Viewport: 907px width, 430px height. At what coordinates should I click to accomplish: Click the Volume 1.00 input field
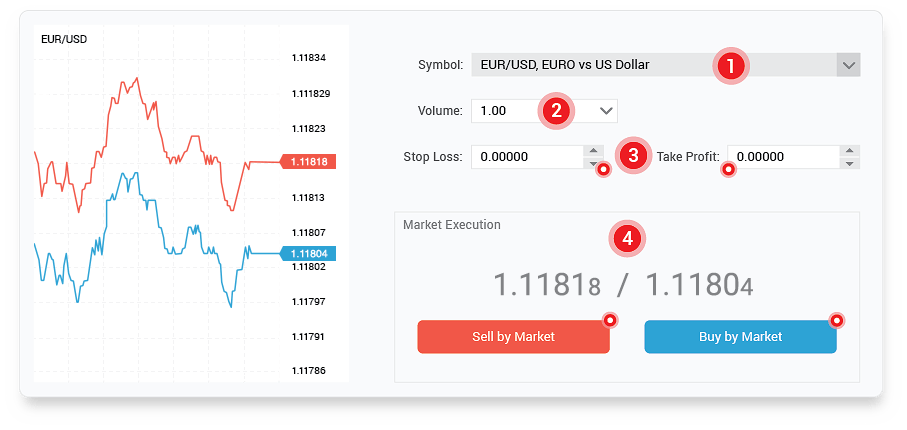click(x=544, y=111)
